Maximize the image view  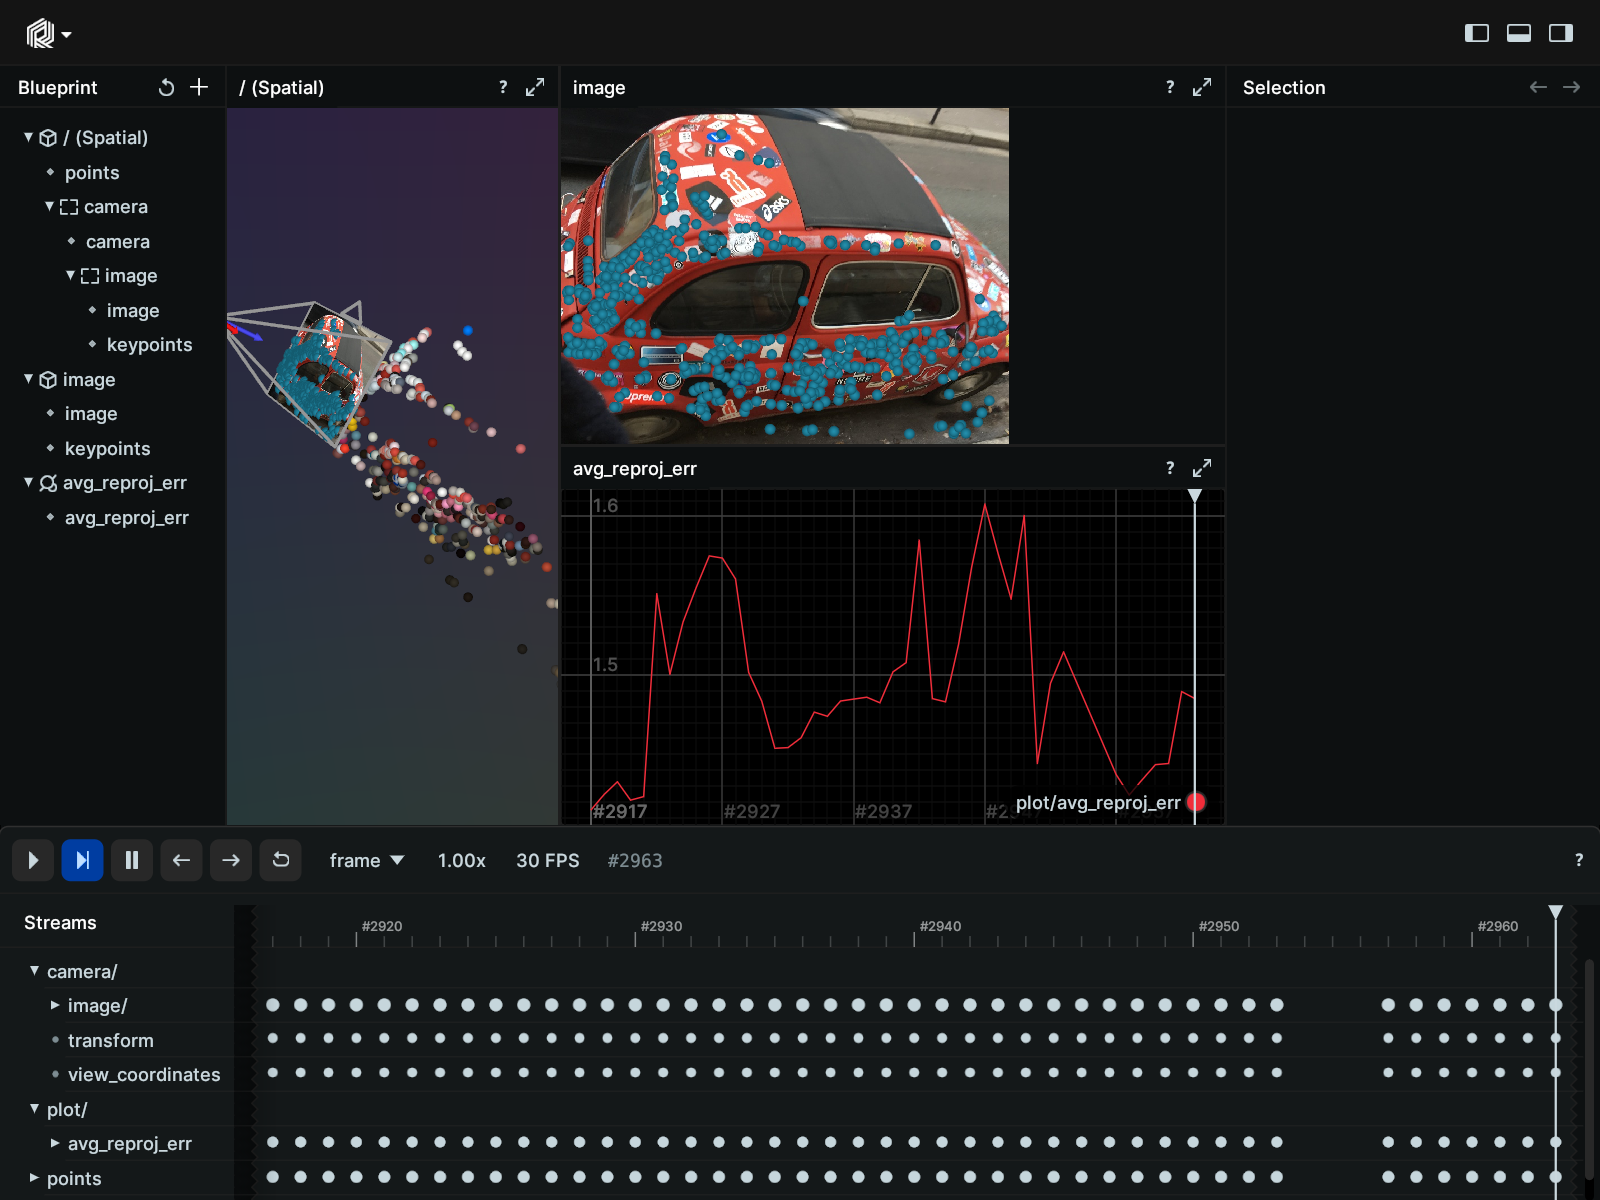1202,87
